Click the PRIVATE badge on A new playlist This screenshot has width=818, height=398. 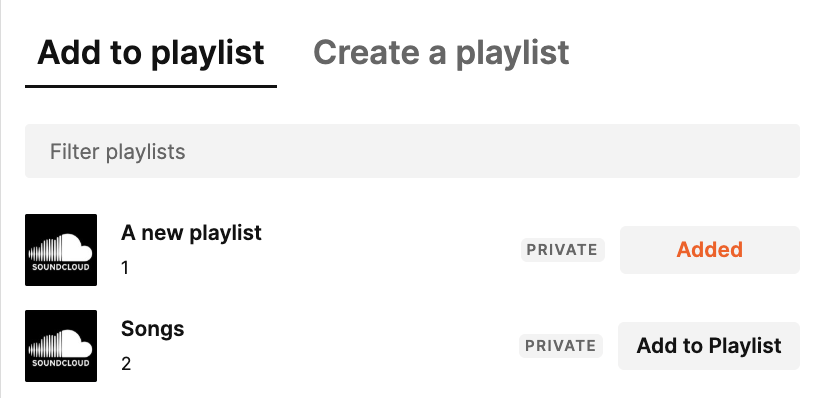click(x=562, y=250)
